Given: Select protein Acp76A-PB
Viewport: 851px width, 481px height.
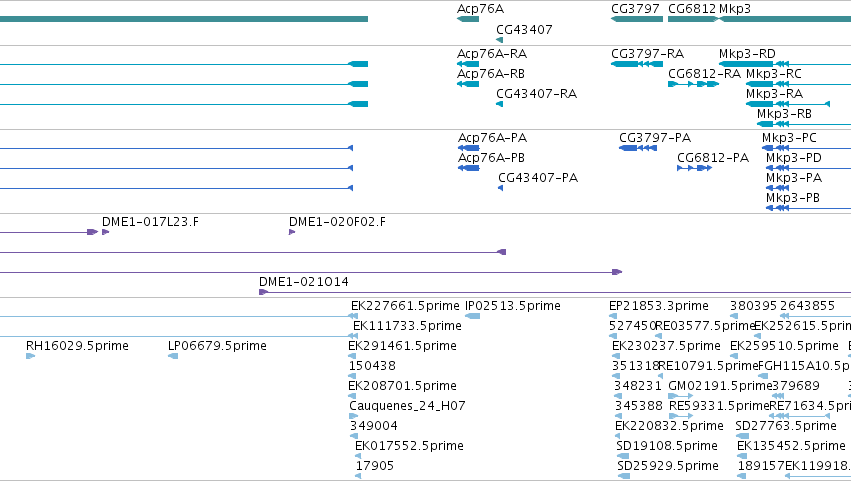Looking at the screenshot, I should 491,158.
